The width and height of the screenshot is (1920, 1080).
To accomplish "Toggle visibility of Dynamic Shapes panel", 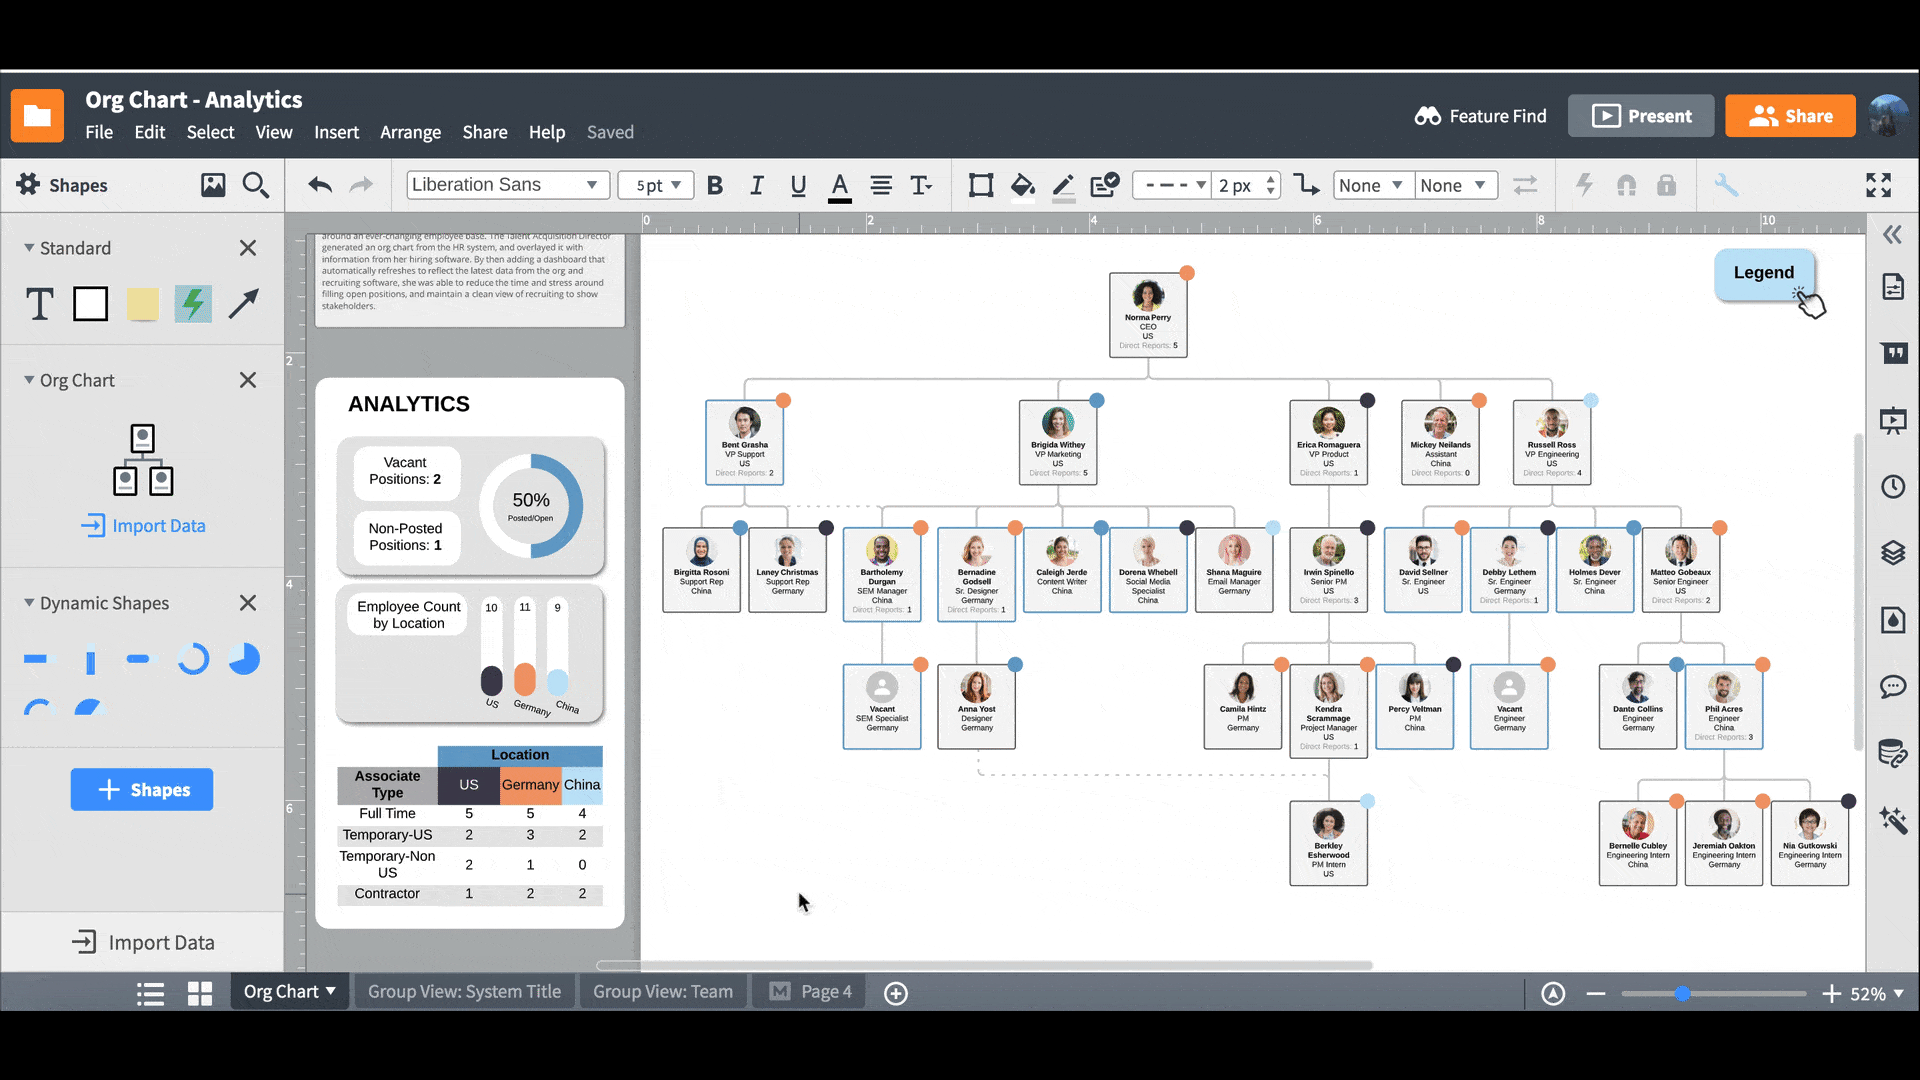I will pos(25,603).
